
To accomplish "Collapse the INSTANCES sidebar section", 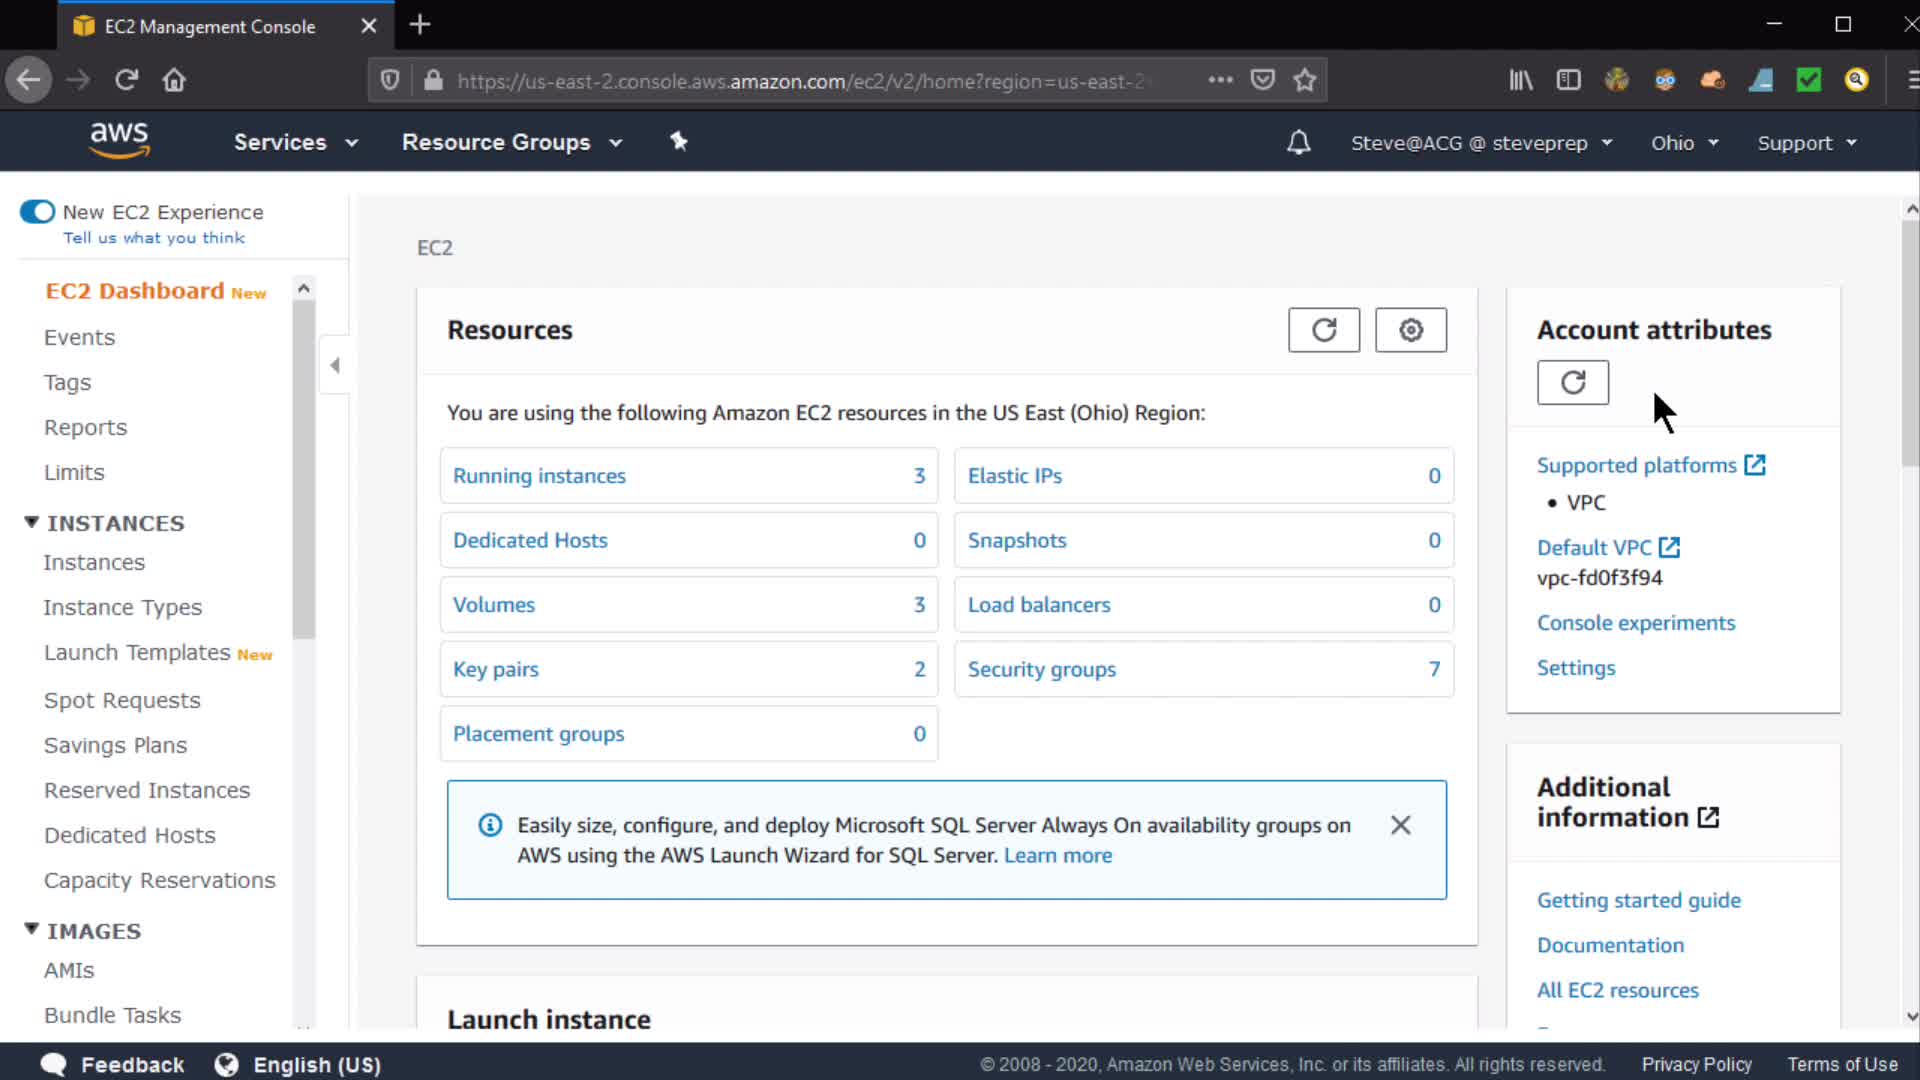I will 32,522.
